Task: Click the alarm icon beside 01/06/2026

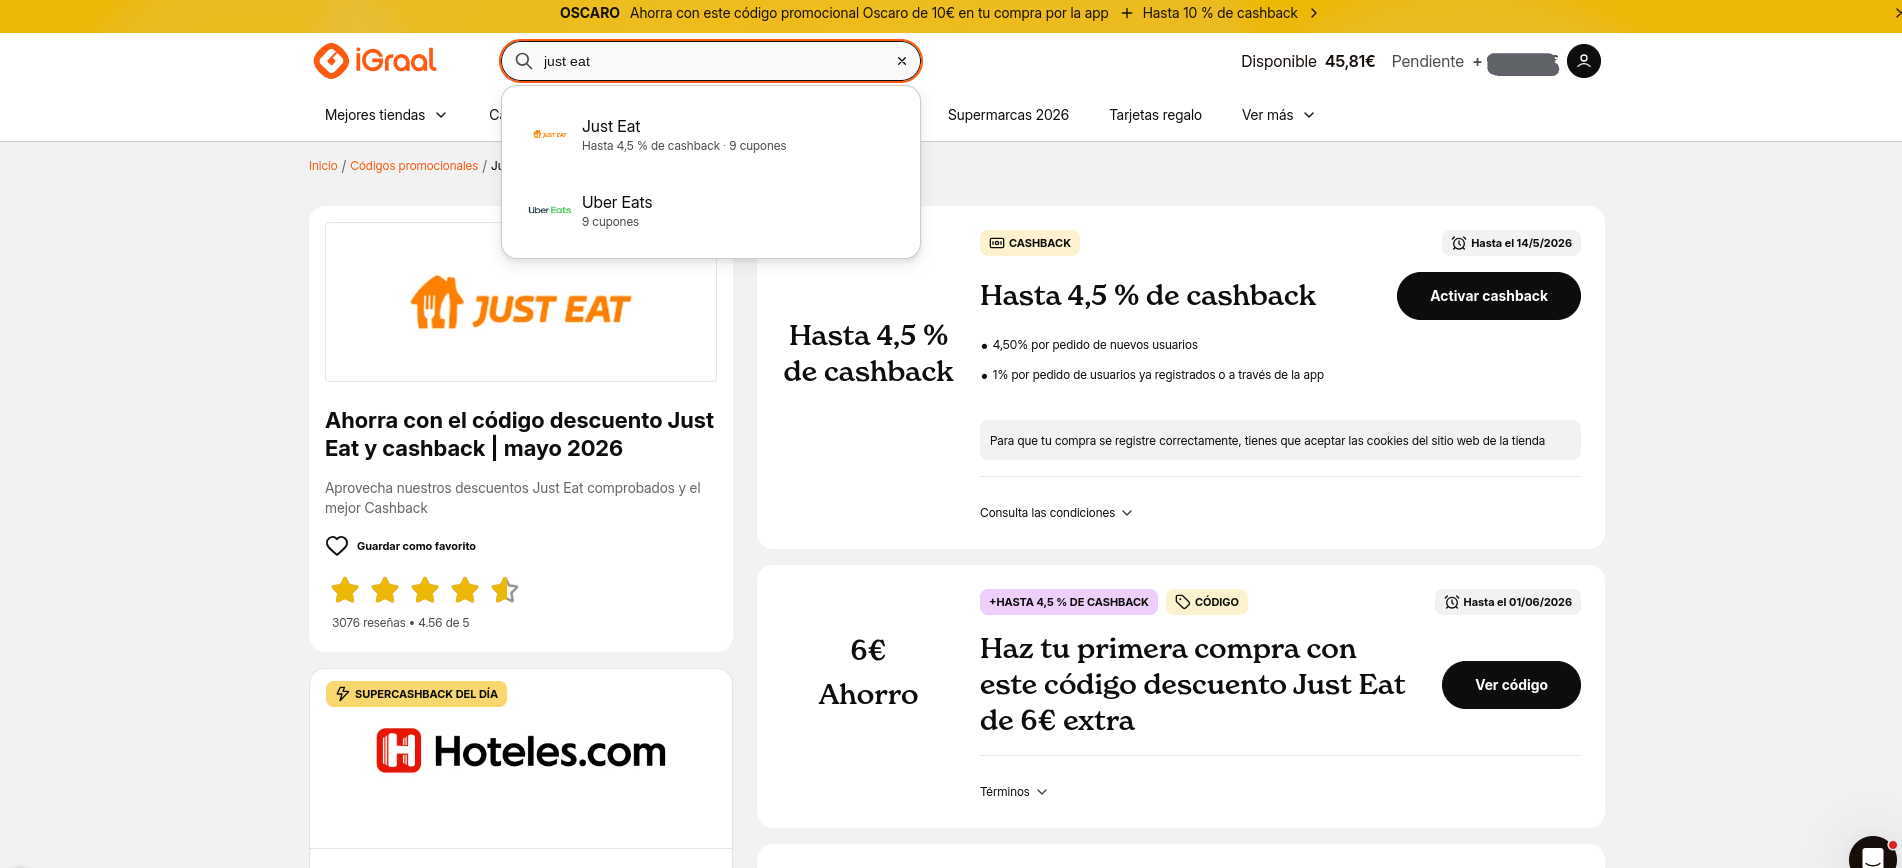Action: pos(1451,602)
